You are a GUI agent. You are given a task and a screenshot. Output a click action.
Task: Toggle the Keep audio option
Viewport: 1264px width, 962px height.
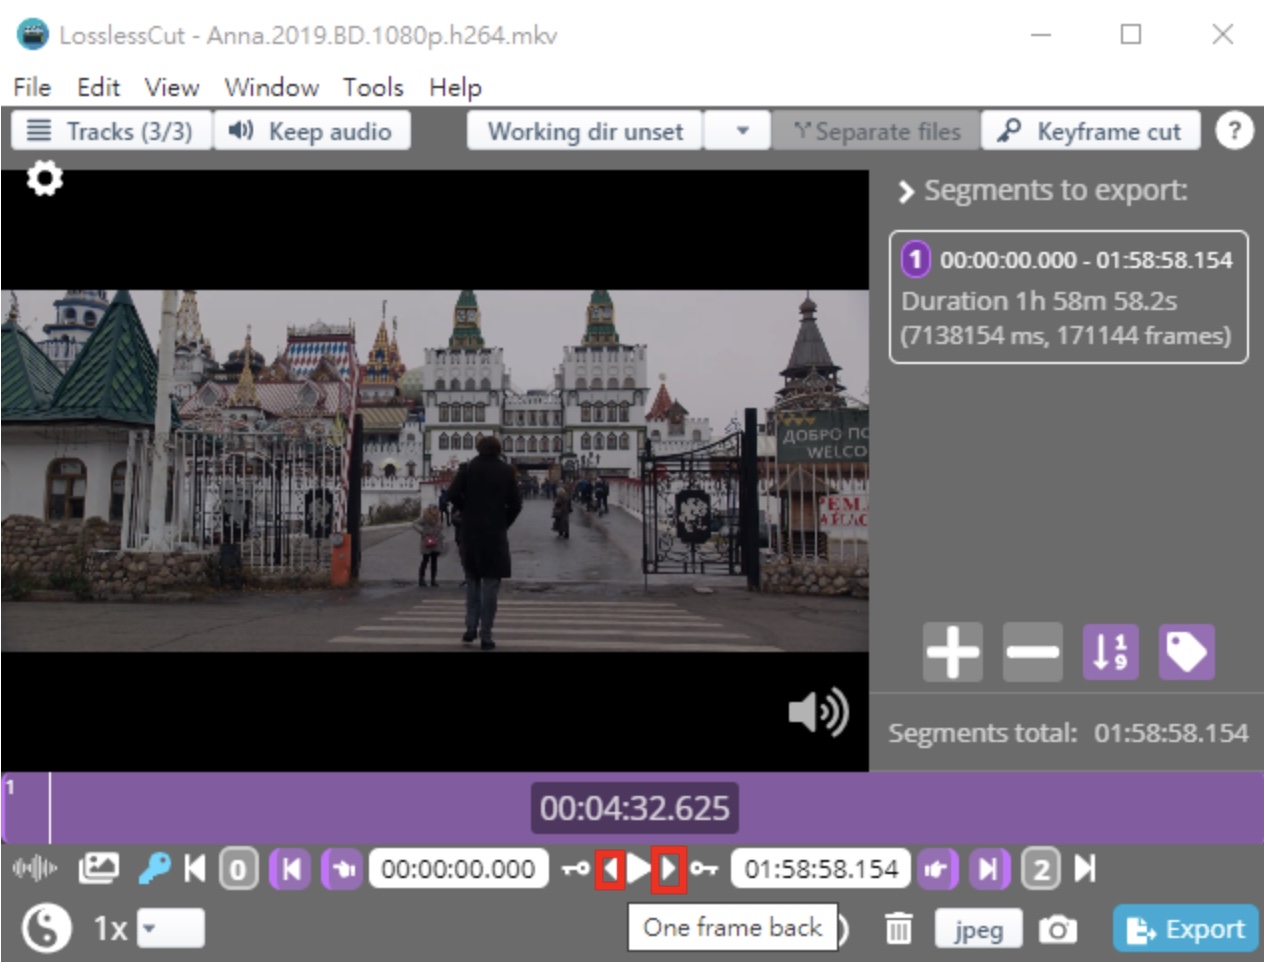[x=311, y=131]
